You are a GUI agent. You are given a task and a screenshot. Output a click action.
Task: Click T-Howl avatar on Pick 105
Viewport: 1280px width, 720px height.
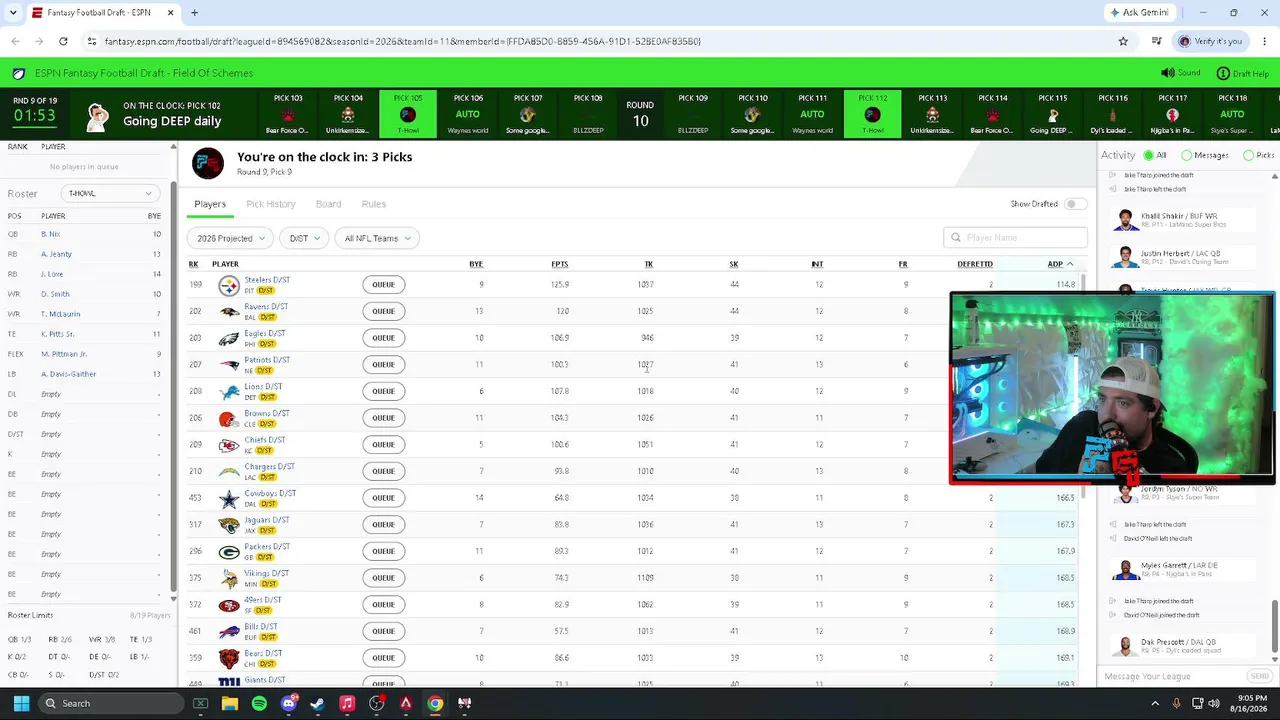pos(408,115)
